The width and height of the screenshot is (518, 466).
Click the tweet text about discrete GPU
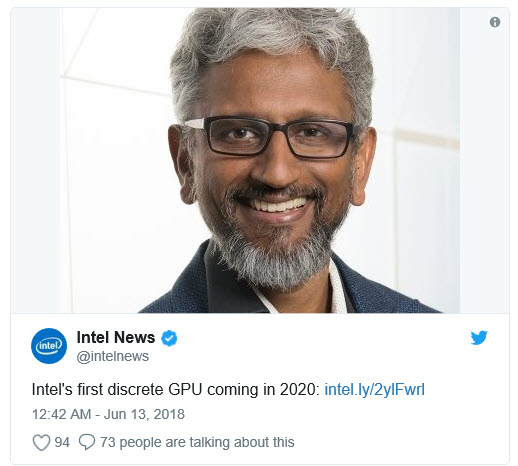point(176,389)
